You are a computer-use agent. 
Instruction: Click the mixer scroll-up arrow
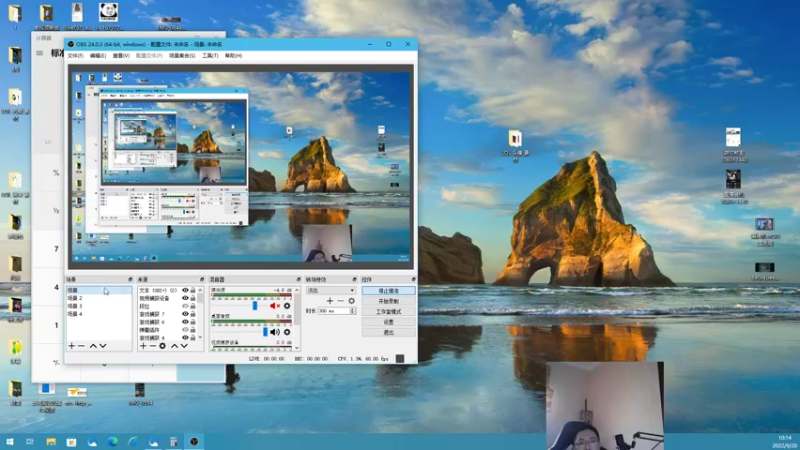(297, 290)
